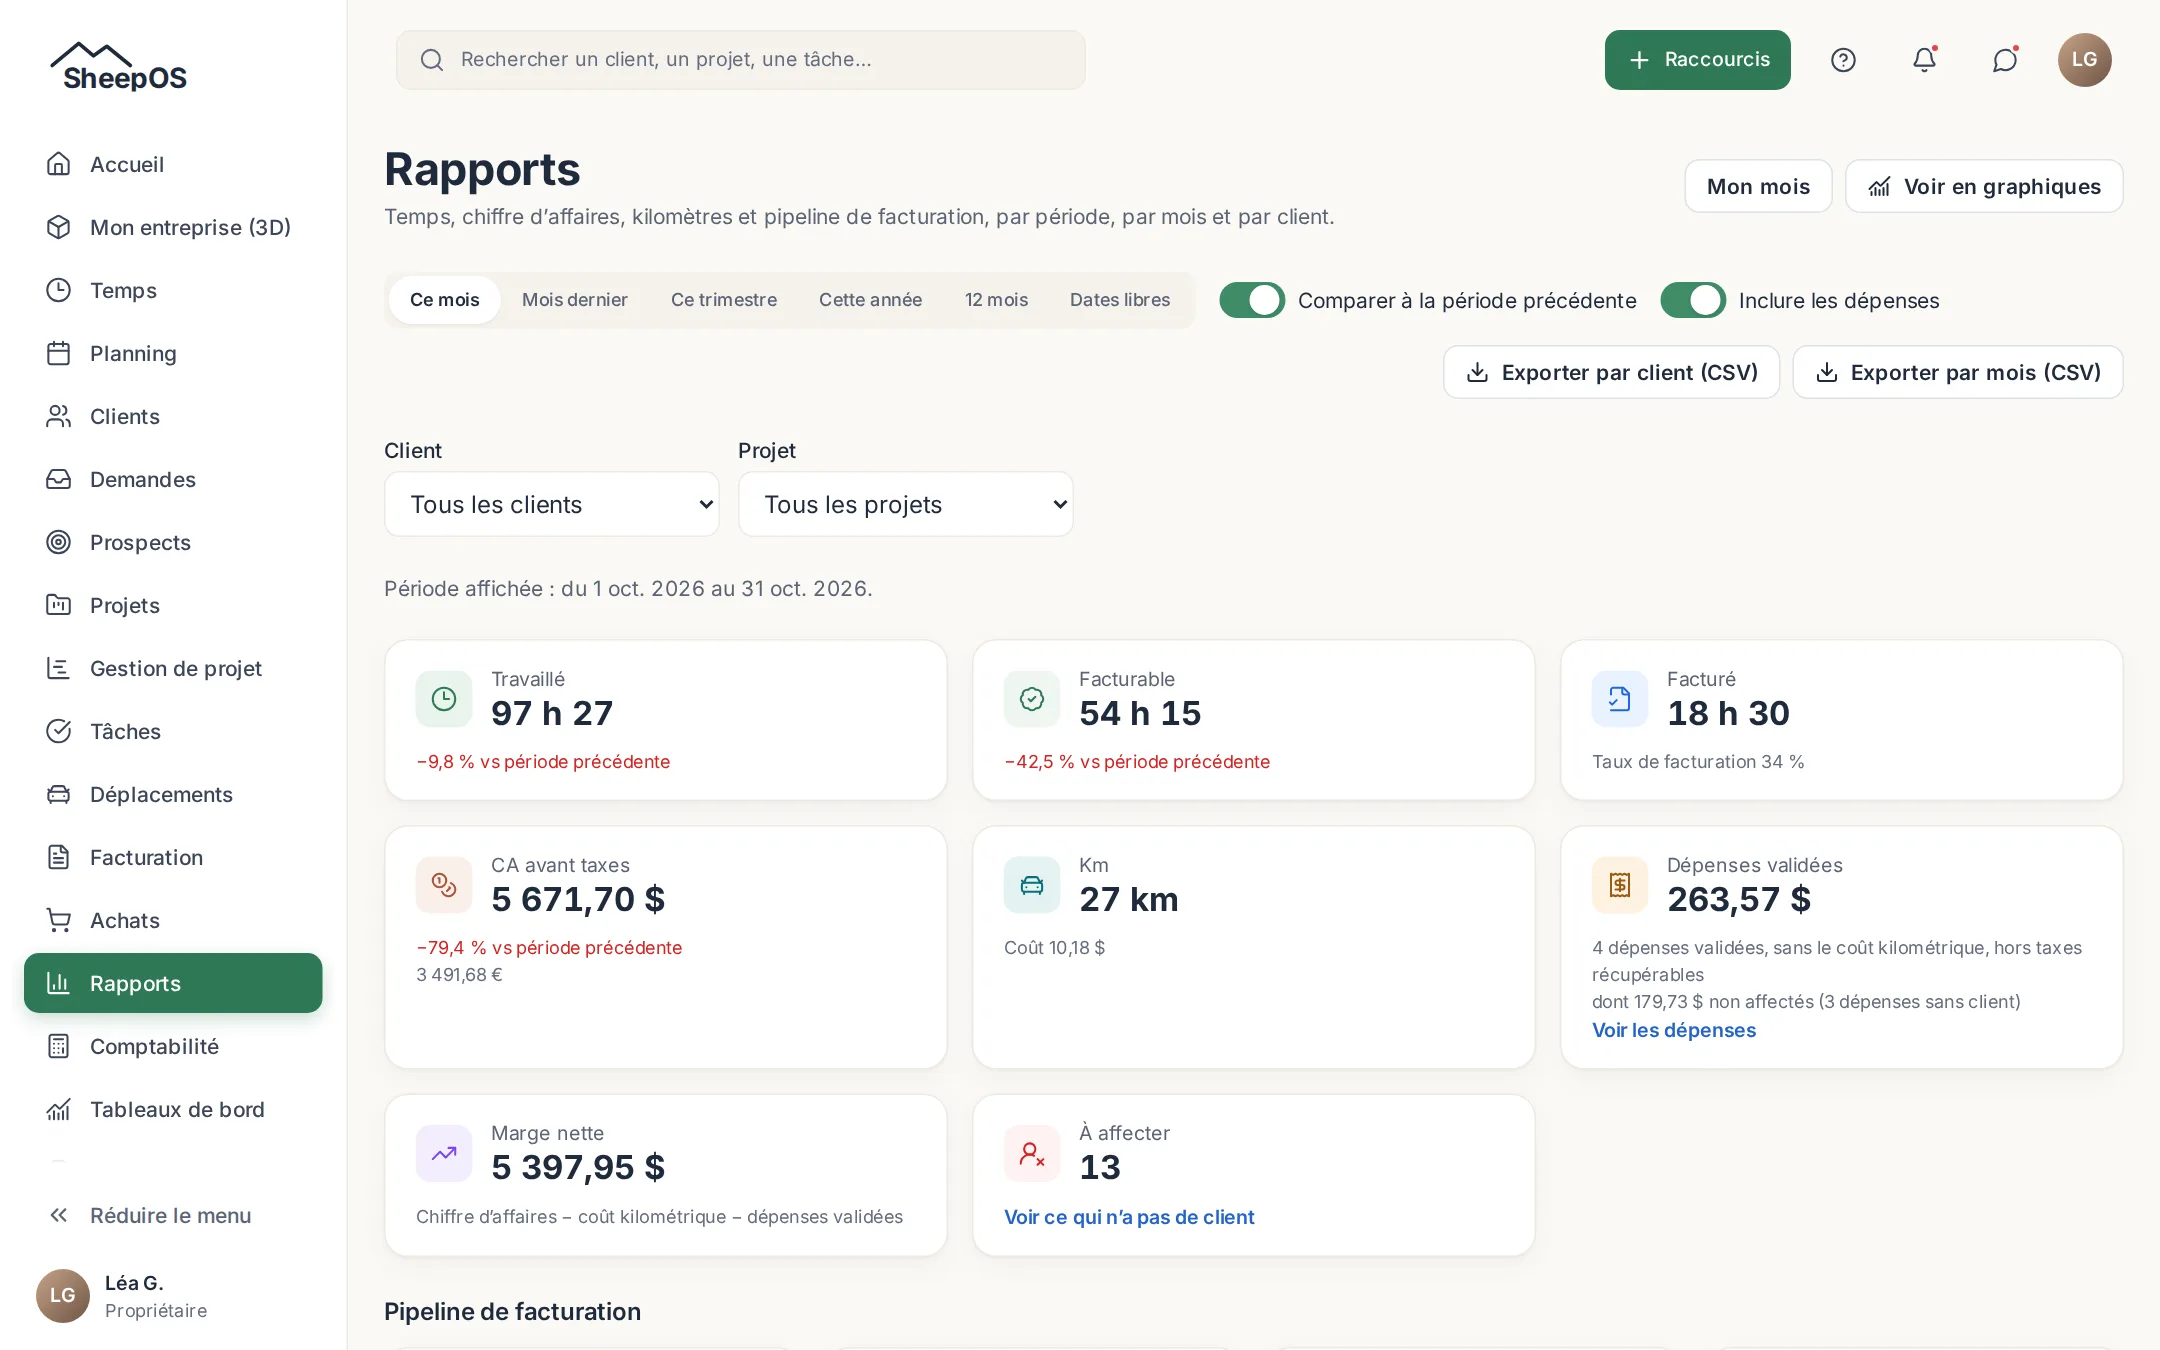Screen dimensions: 2160x1350
Task: Expand the Tous les projets dropdown
Action: pyautogui.click(x=906, y=504)
